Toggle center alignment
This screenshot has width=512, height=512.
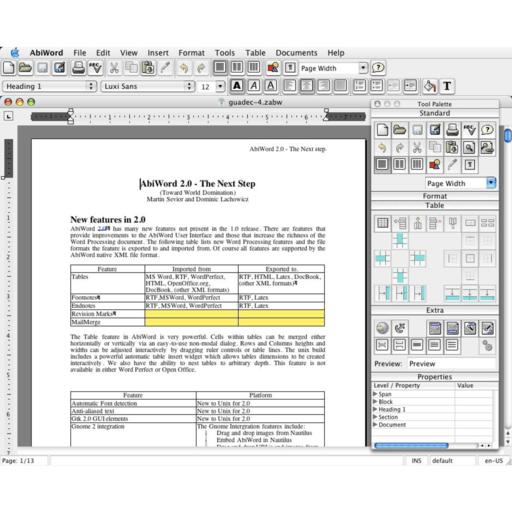[307, 86]
